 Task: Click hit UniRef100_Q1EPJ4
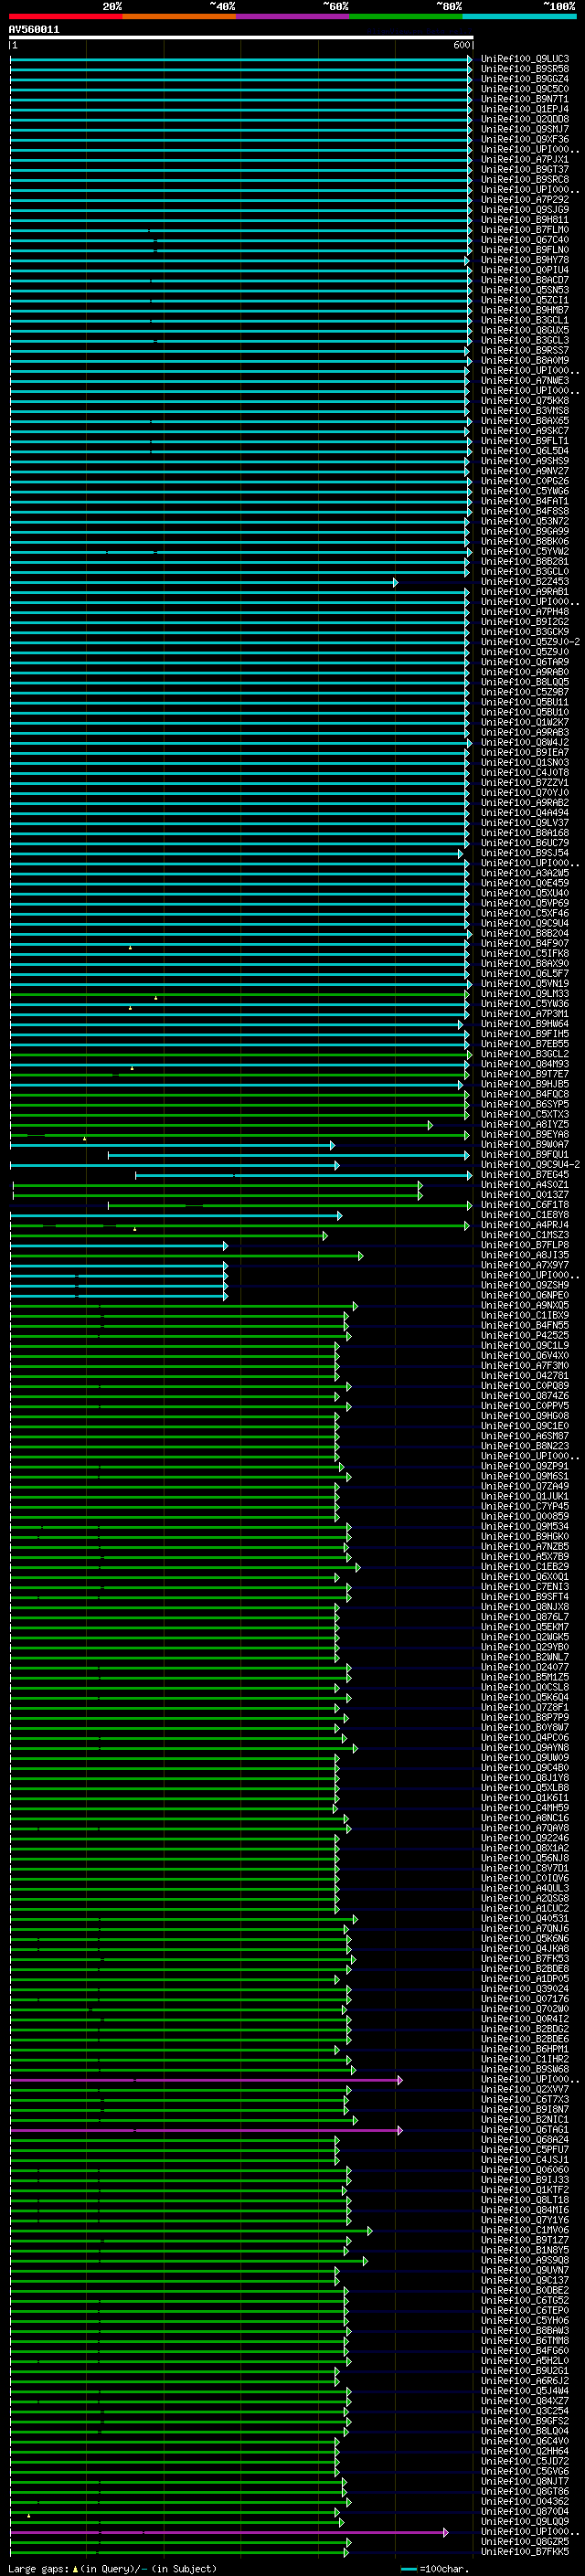click(x=524, y=109)
